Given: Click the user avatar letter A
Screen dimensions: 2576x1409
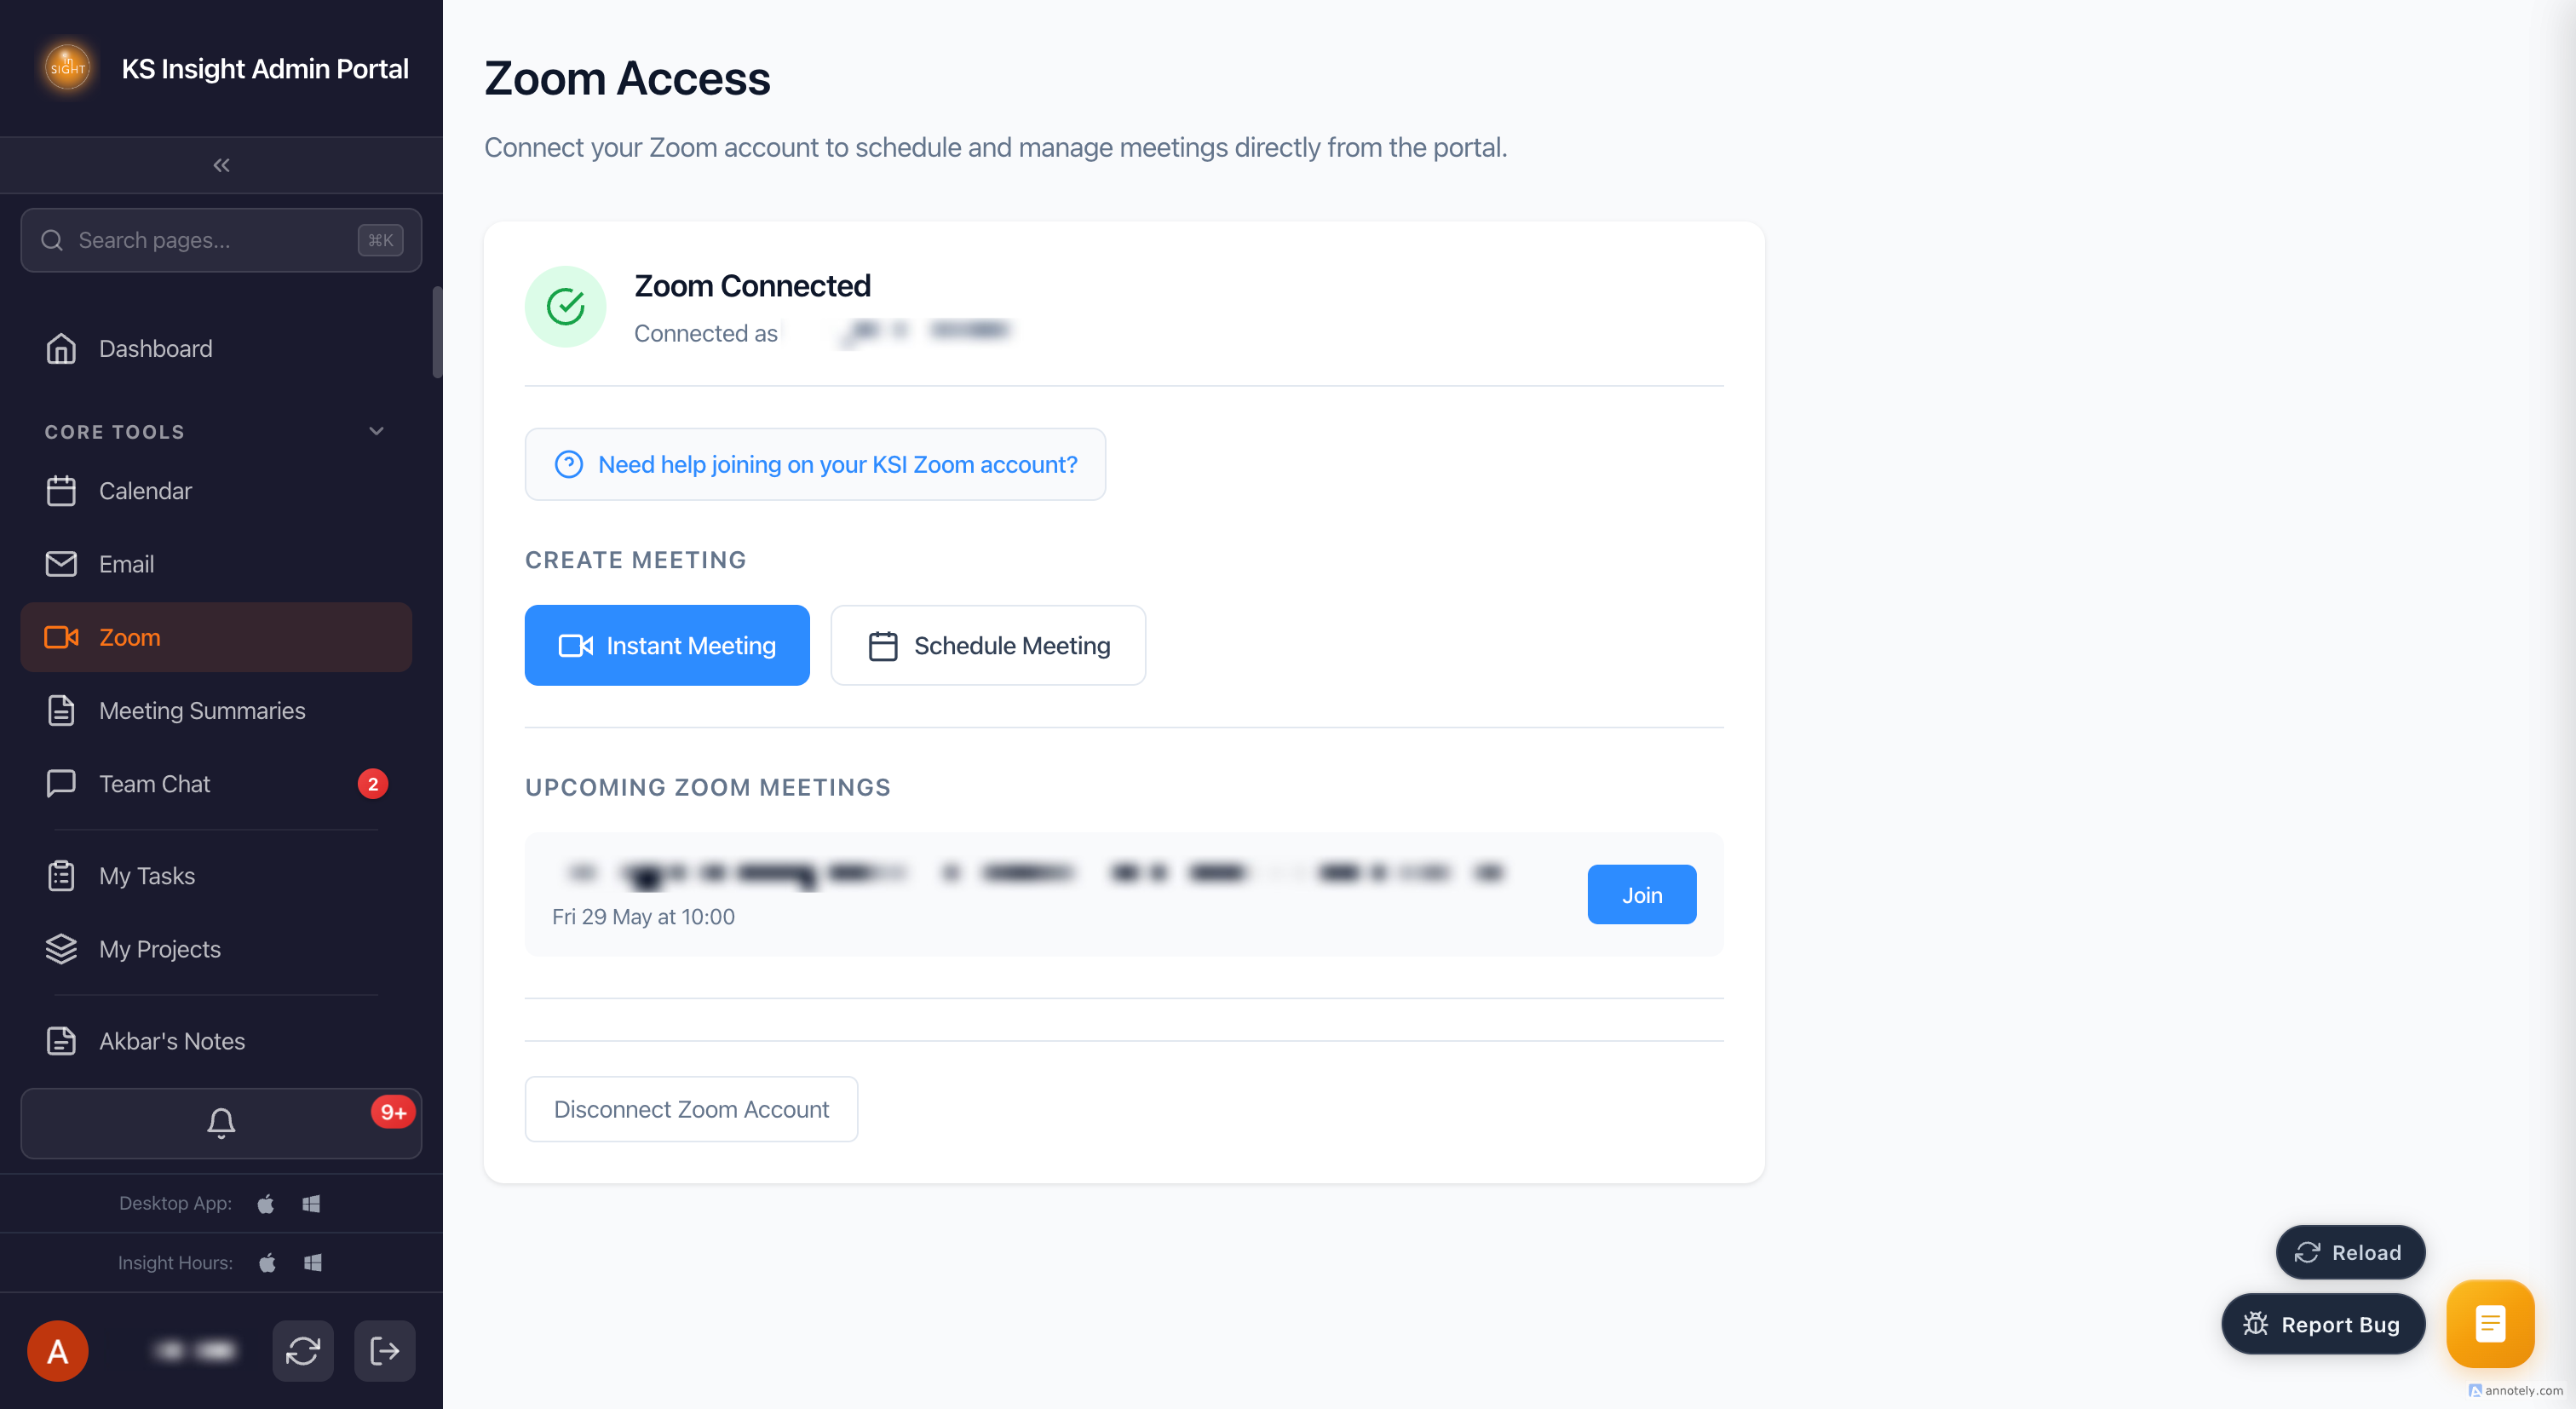Looking at the screenshot, I should pos(58,1351).
